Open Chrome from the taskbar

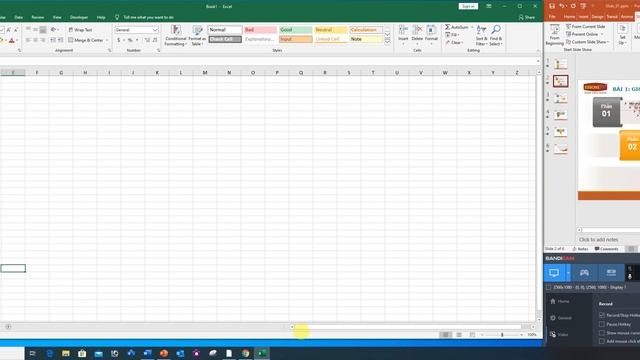pyautogui.click(x=245, y=353)
